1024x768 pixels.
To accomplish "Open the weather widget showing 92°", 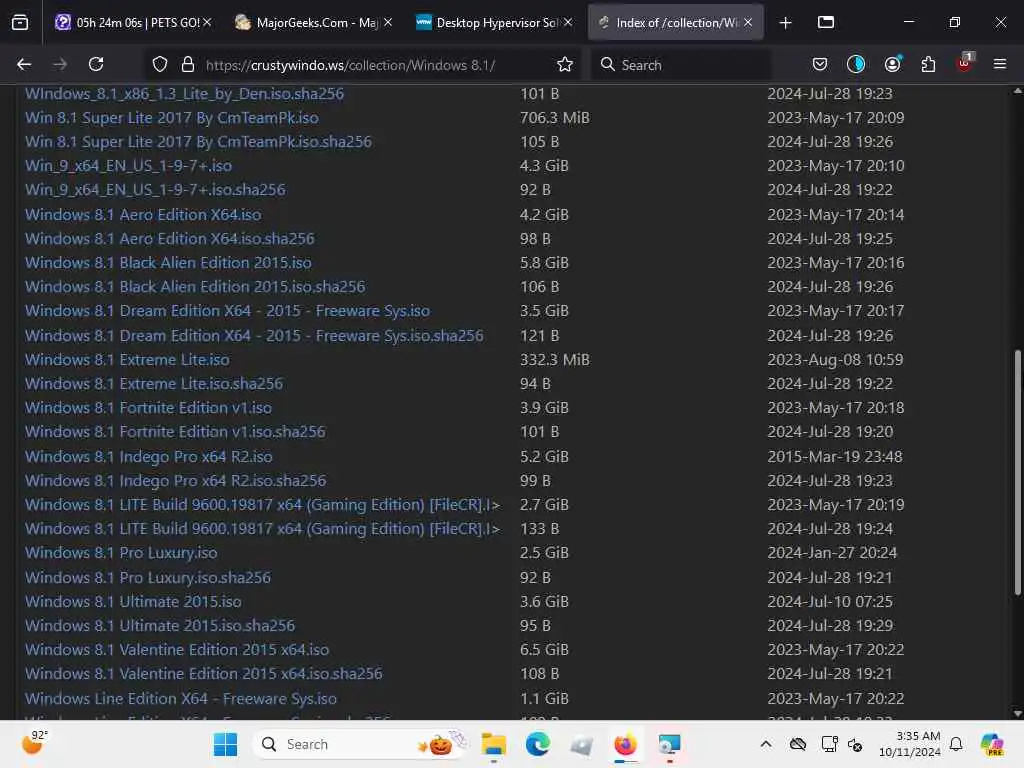I will (35, 743).
